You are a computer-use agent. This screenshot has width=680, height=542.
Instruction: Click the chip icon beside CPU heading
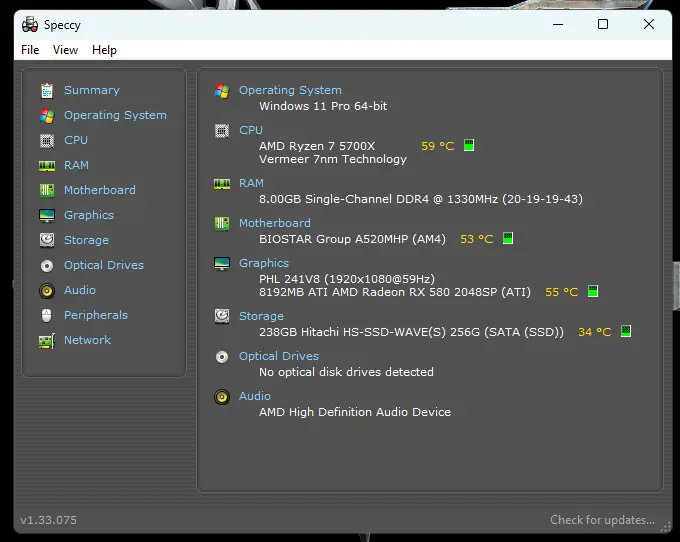(x=222, y=131)
